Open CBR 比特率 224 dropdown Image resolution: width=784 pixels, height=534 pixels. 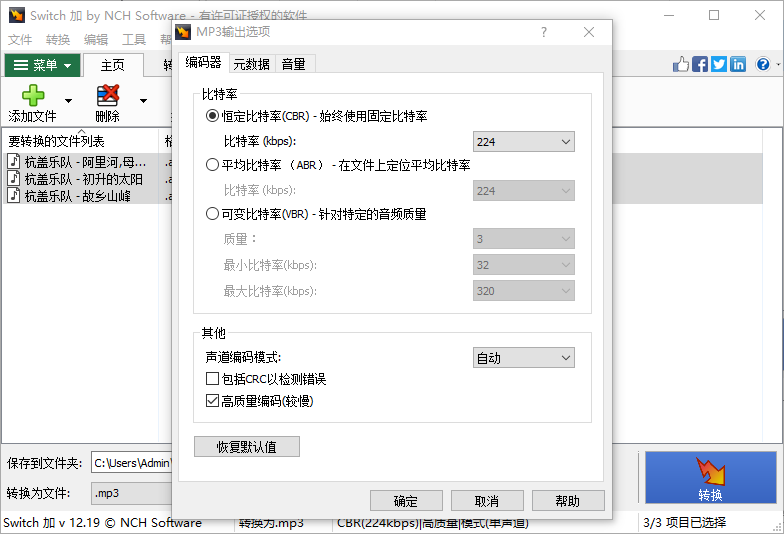(524, 142)
